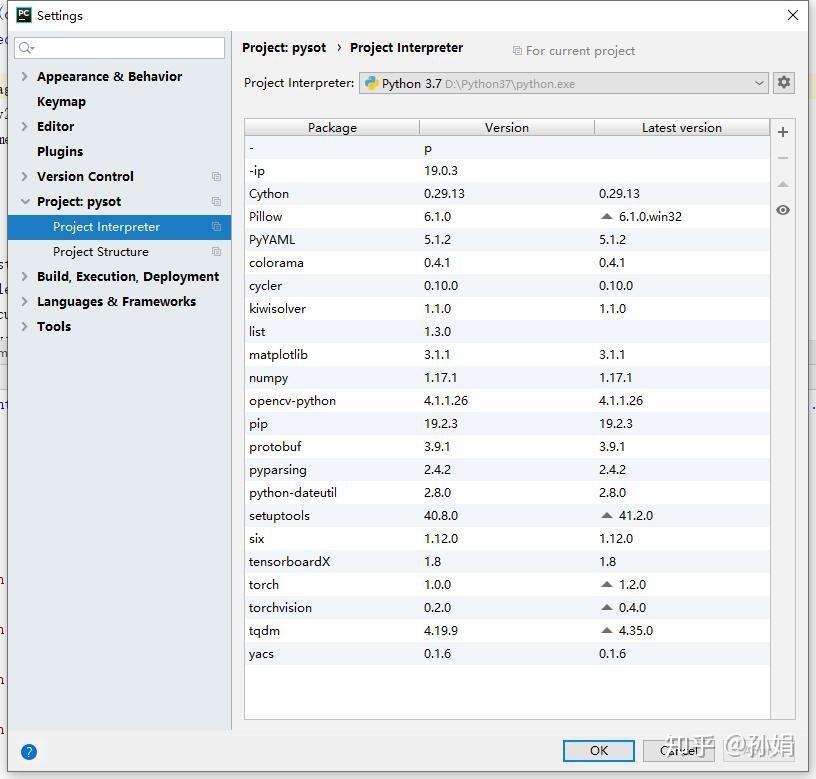Expand the Editor section

[x=24, y=126]
